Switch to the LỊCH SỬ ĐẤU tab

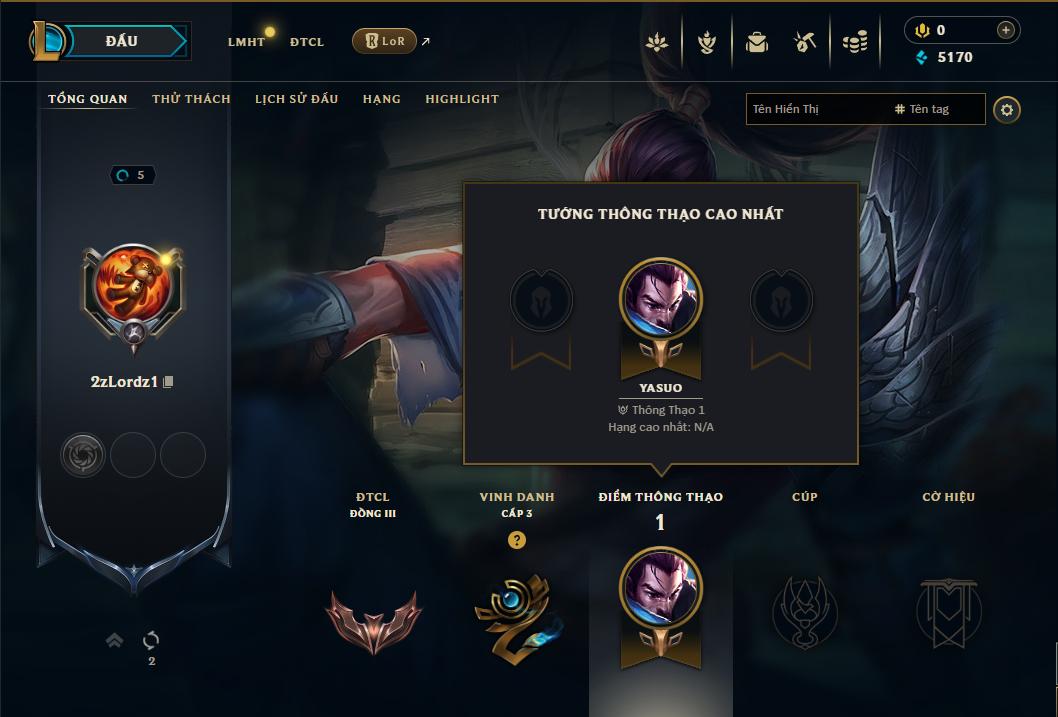click(x=296, y=99)
